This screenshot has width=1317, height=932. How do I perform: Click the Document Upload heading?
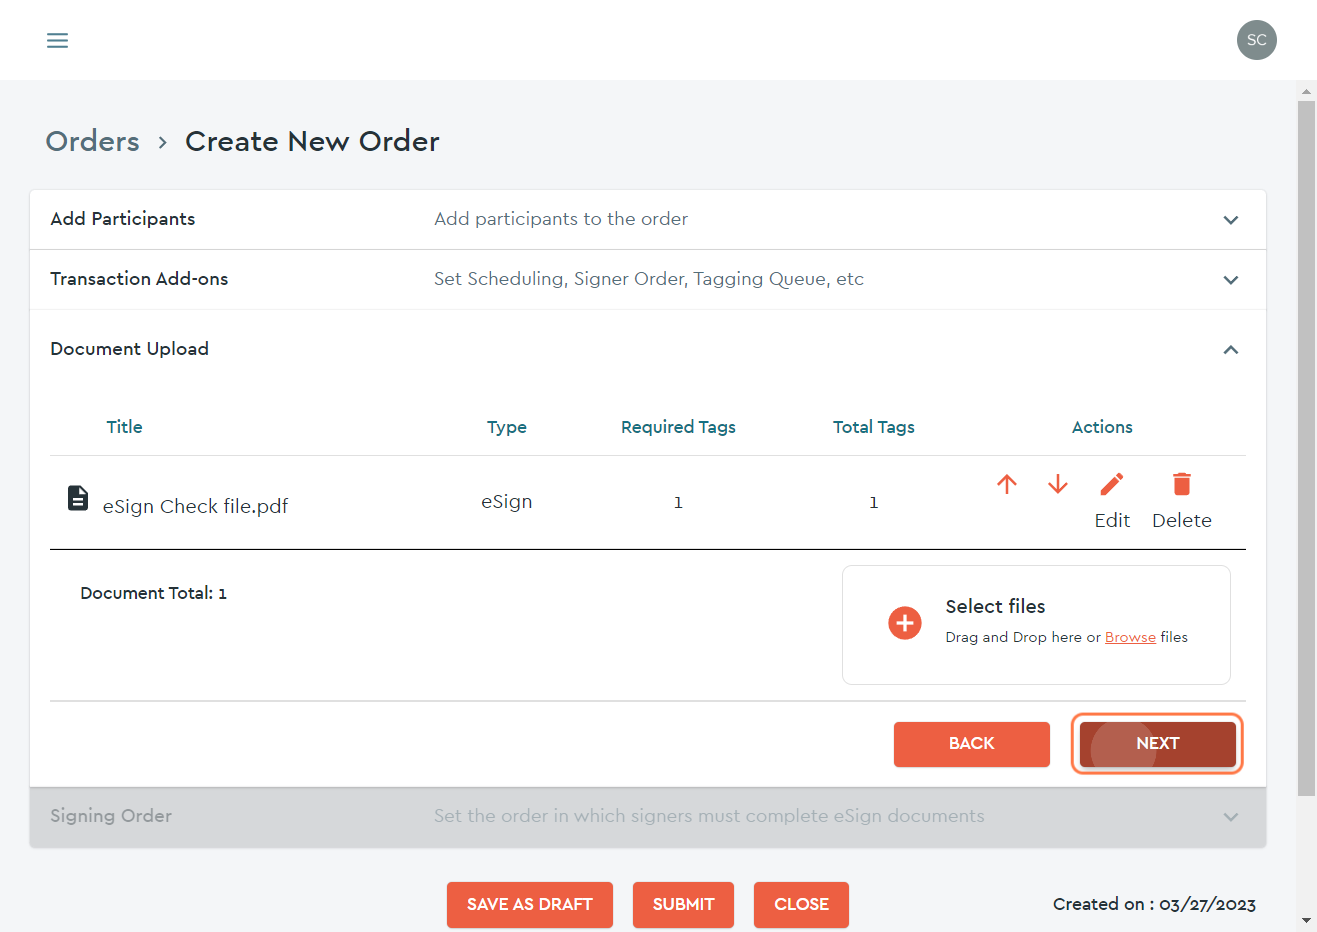130,349
